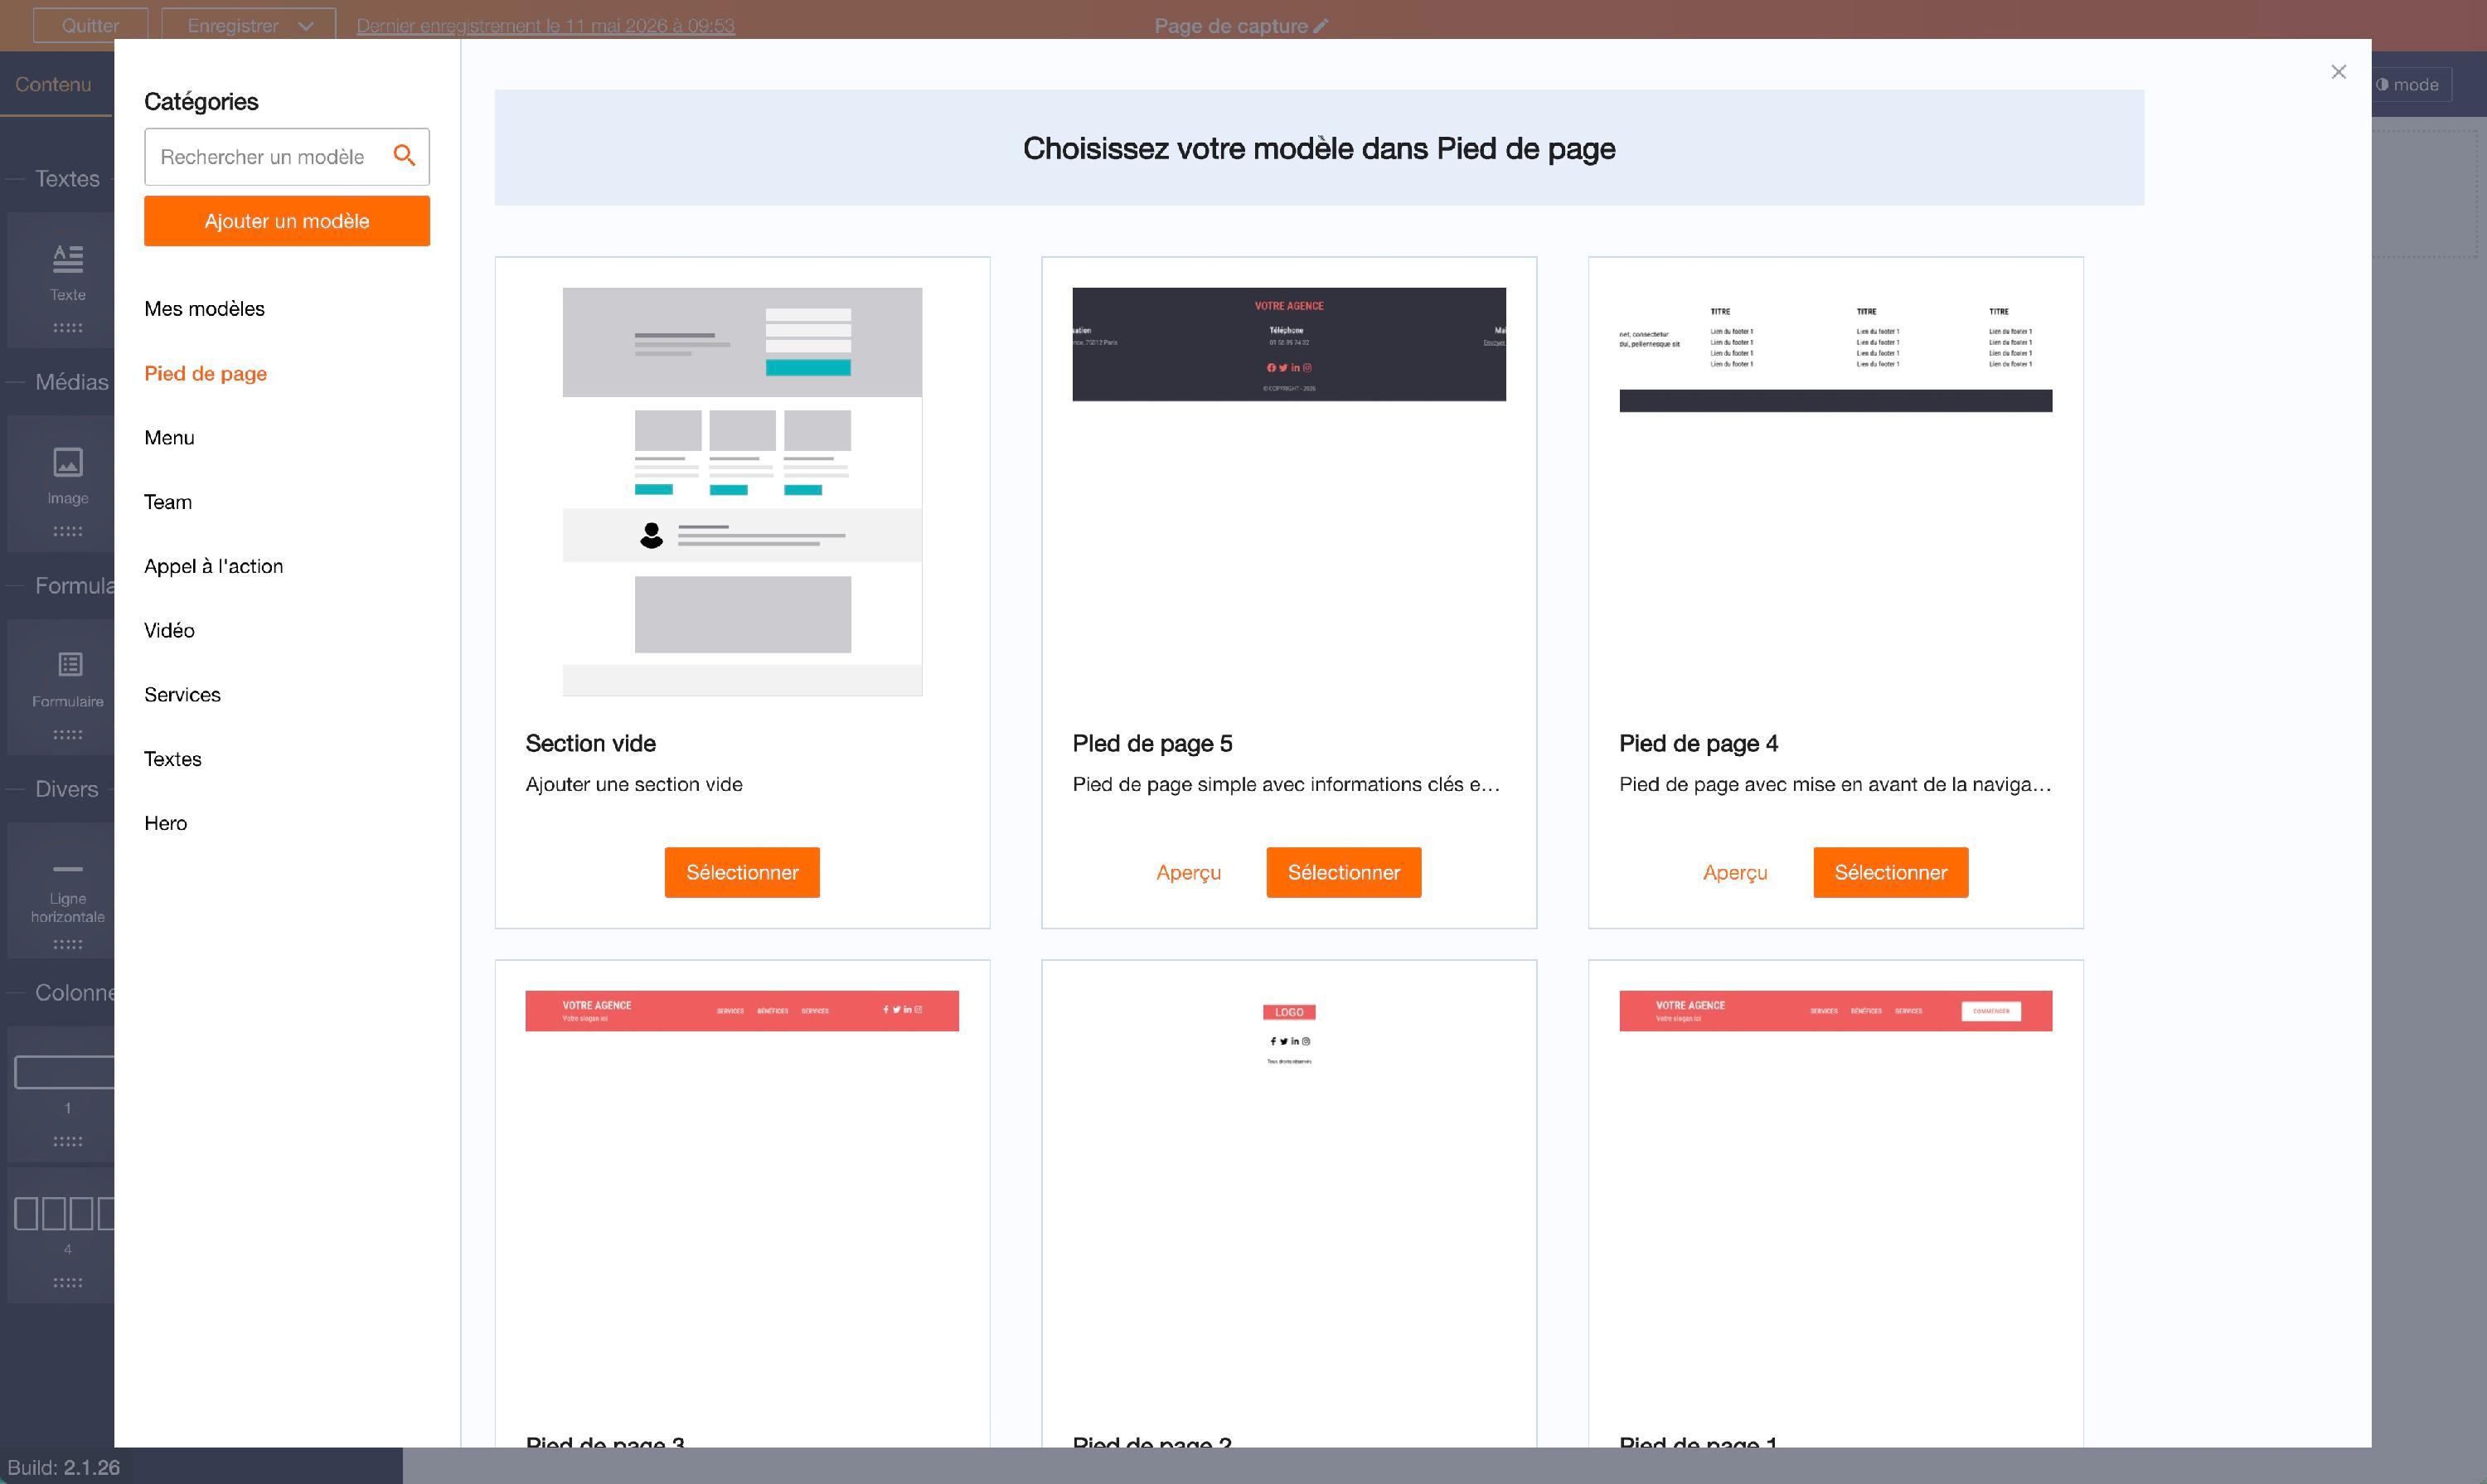Click the Section vide wireframe thumbnail
2487x1484 pixels.
[x=742, y=492]
